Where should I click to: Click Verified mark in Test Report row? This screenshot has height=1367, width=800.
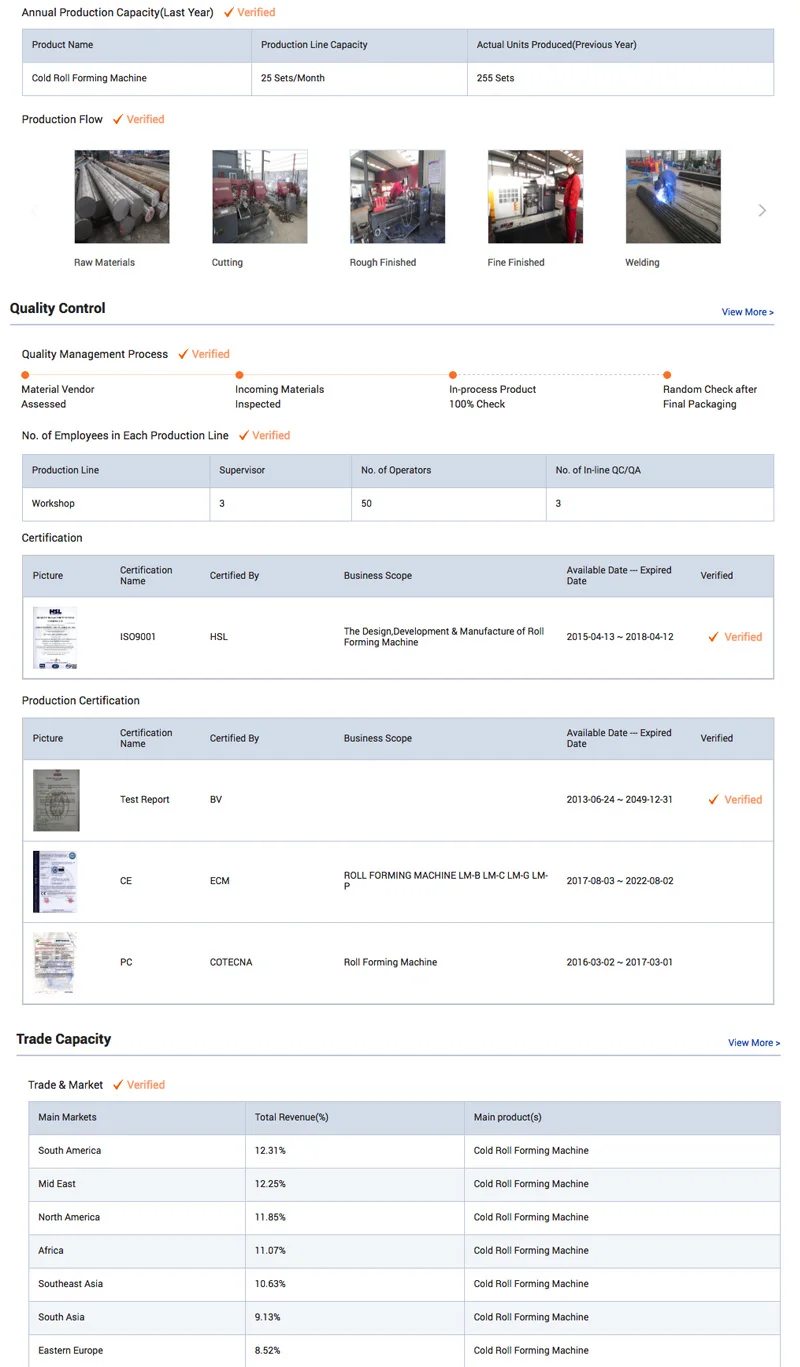coord(735,800)
